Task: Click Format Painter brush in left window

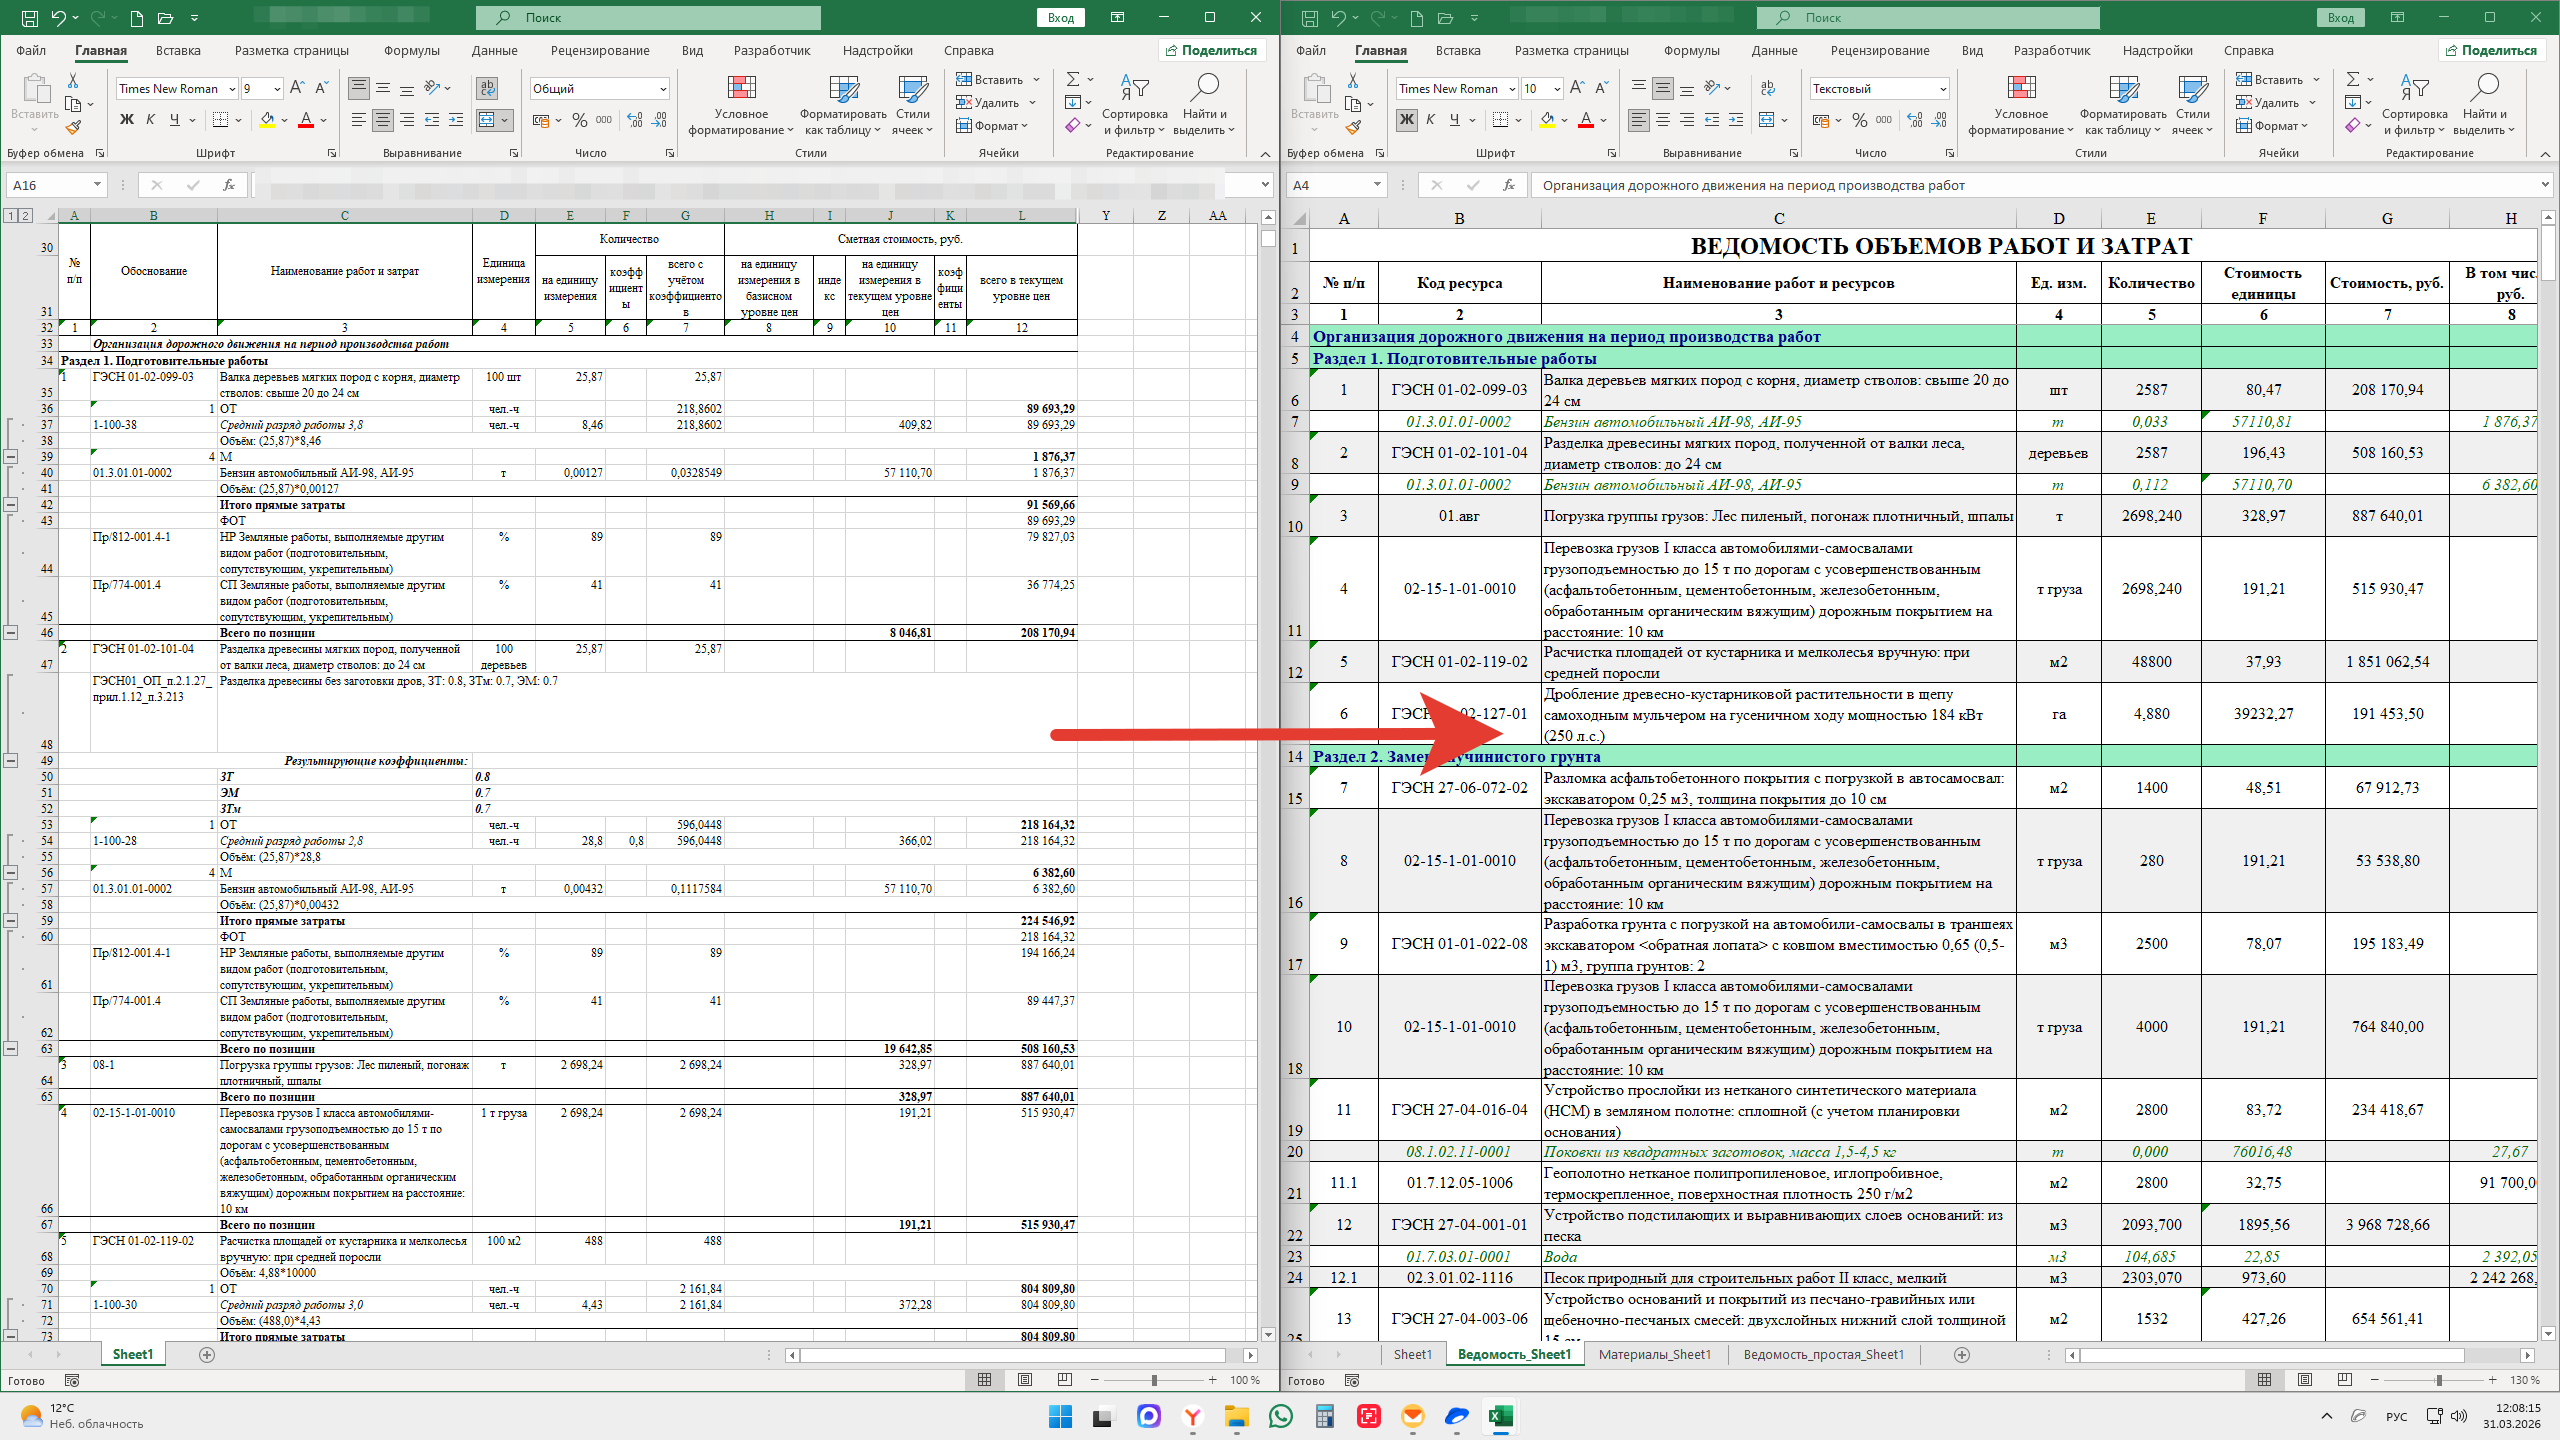Action: point(73,128)
